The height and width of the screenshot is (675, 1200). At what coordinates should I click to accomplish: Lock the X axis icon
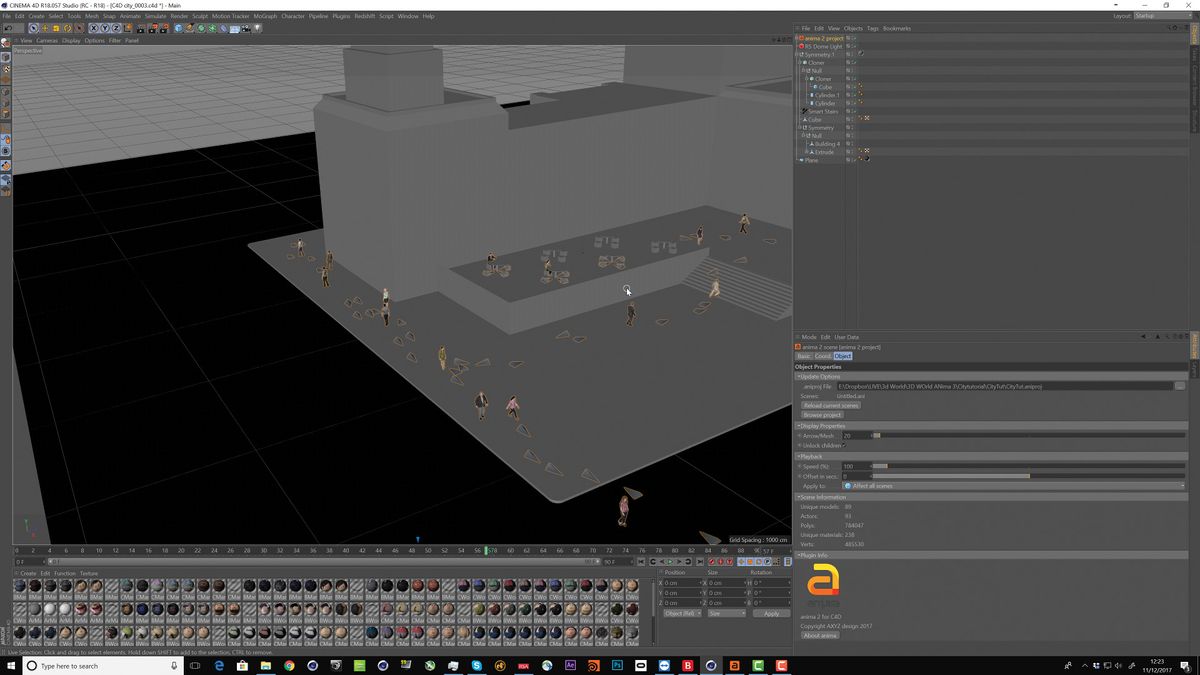(93, 28)
